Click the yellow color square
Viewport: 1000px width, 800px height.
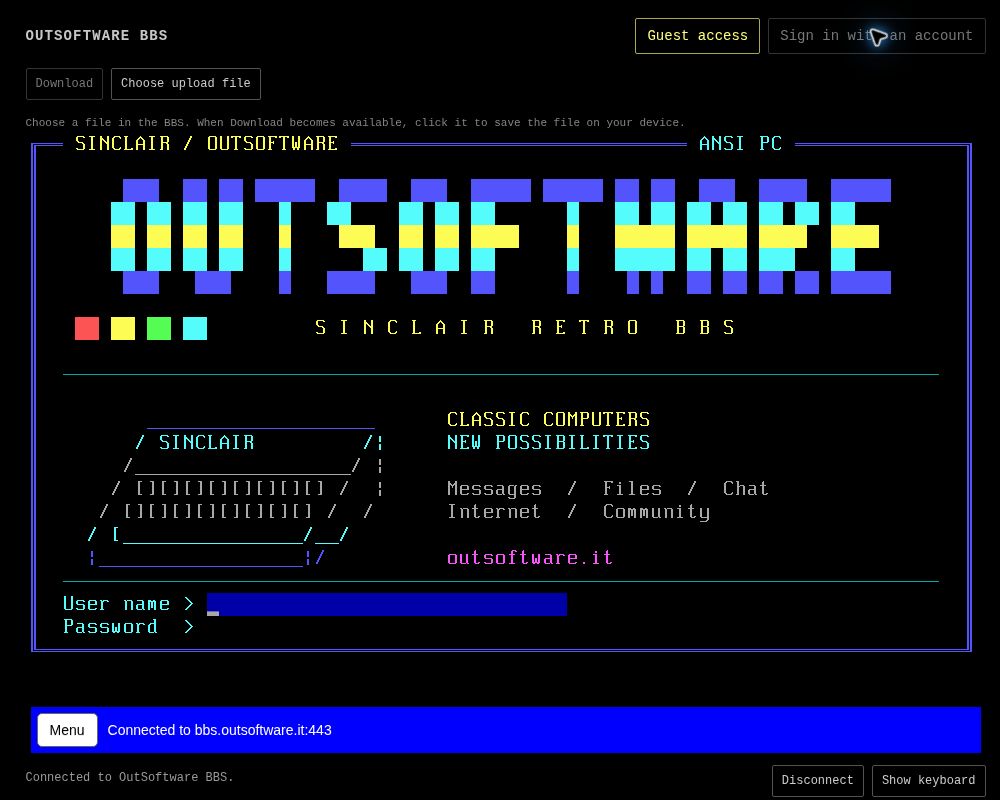(123, 329)
